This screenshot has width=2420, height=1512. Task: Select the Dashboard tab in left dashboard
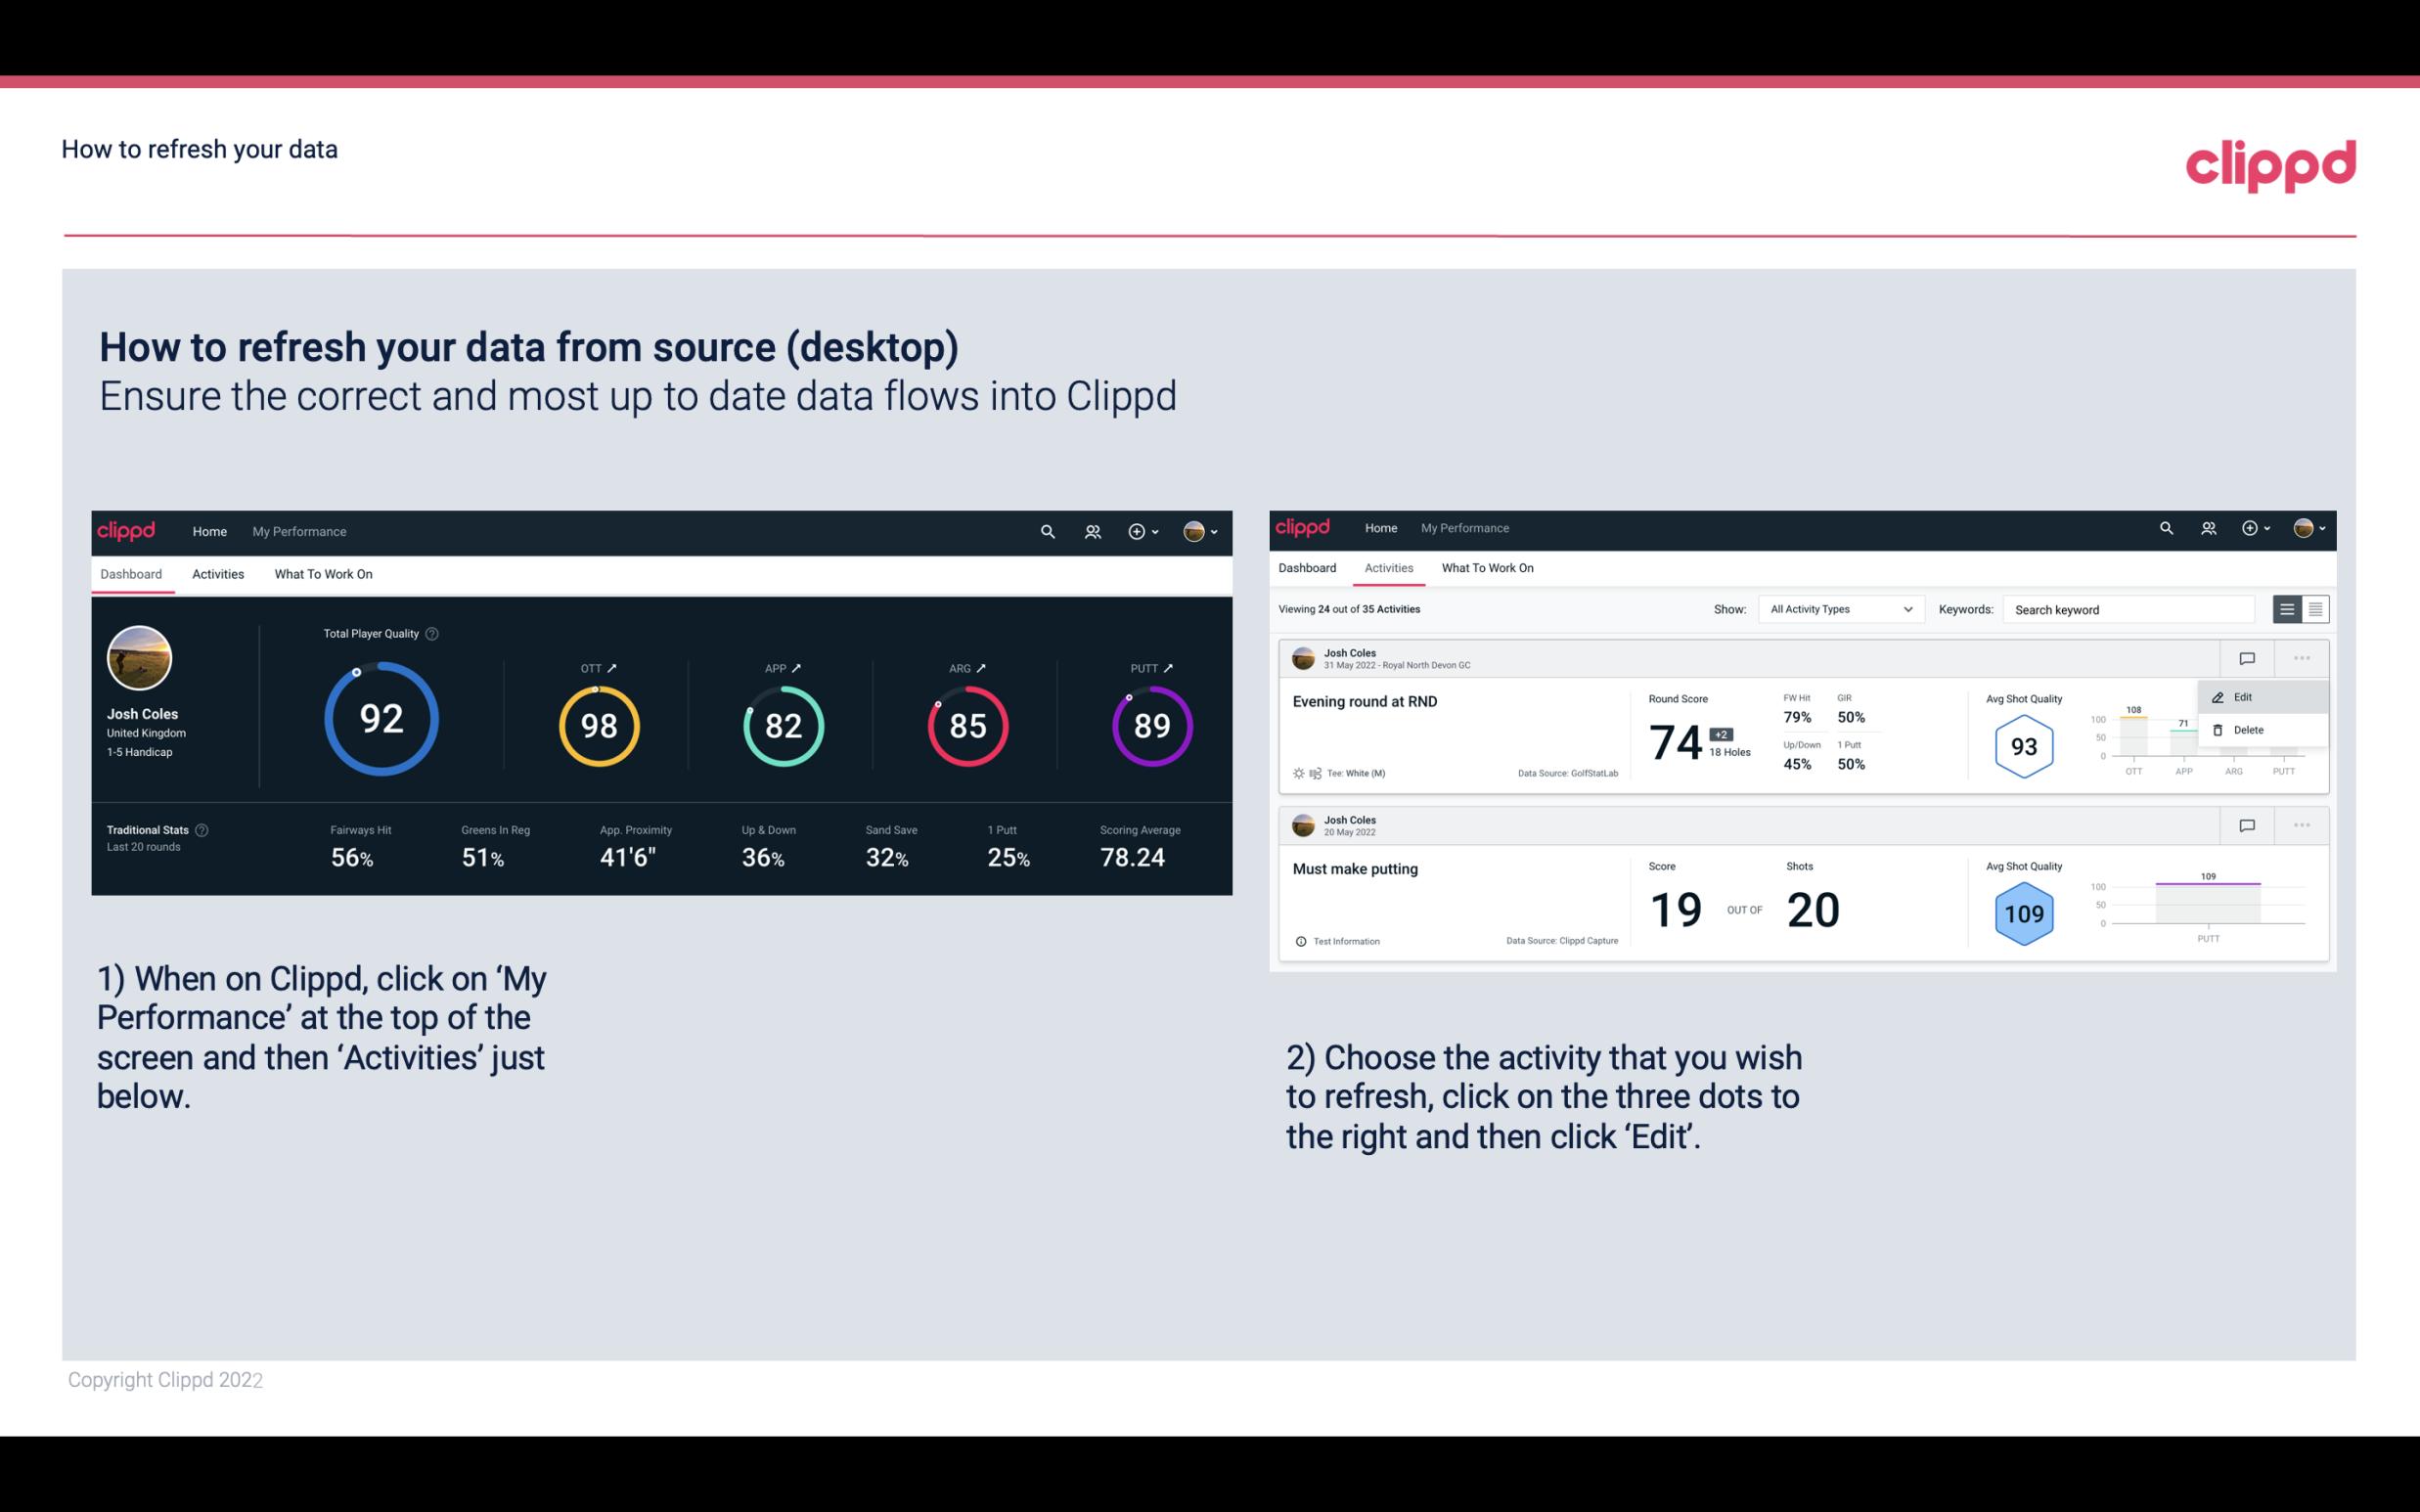coord(131,573)
